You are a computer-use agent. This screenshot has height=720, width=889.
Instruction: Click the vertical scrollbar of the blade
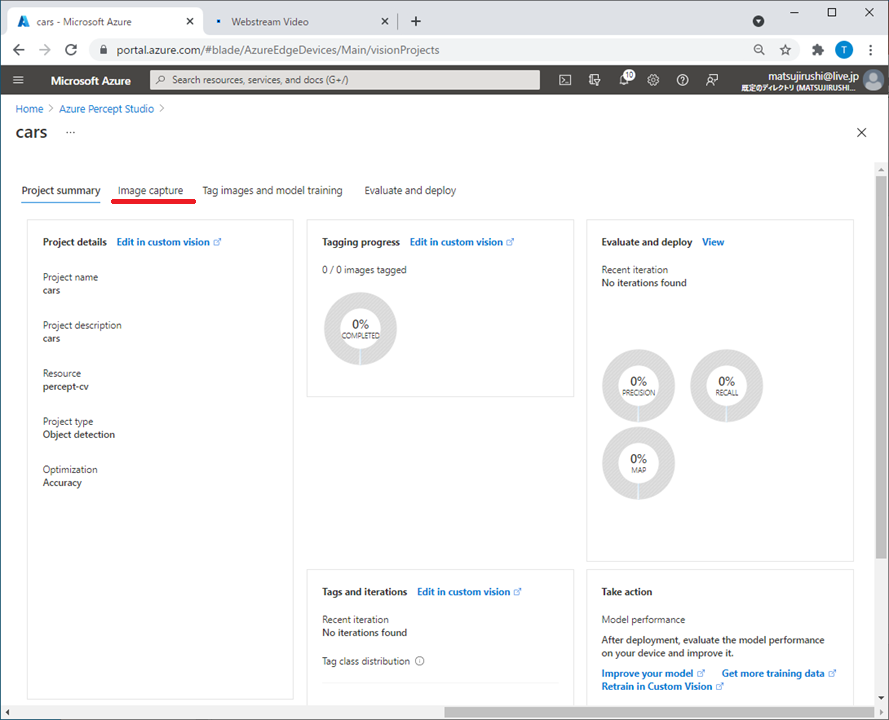(881, 367)
